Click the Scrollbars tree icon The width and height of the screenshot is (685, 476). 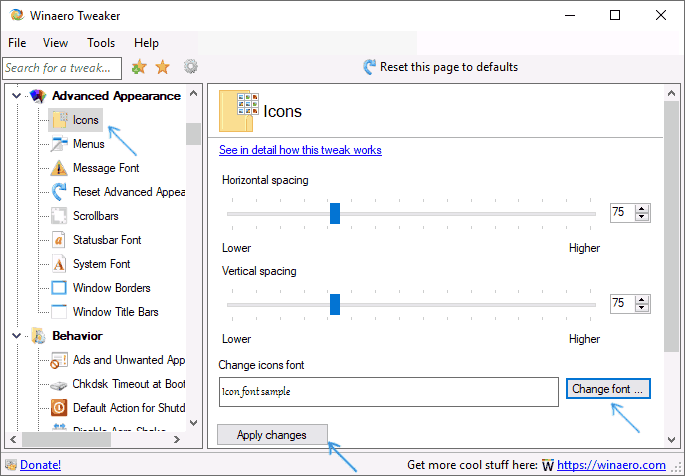click(59, 216)
